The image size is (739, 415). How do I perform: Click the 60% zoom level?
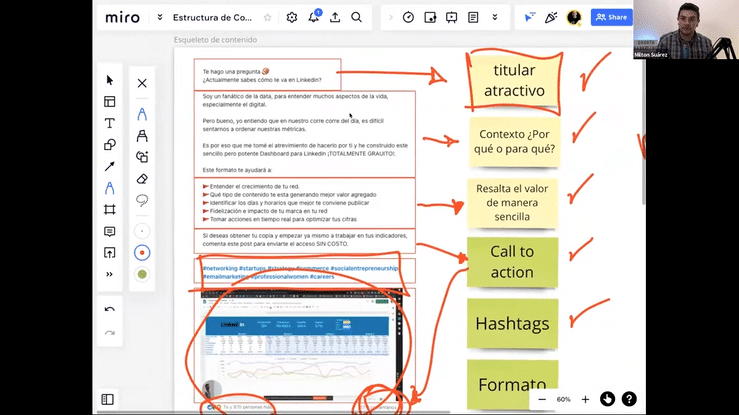pos(564,399)
